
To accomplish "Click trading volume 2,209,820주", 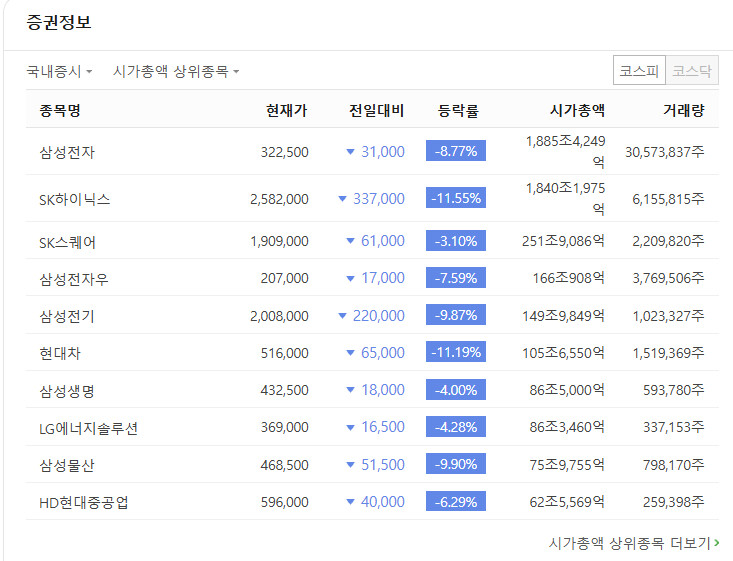I will tap(668, 241).
